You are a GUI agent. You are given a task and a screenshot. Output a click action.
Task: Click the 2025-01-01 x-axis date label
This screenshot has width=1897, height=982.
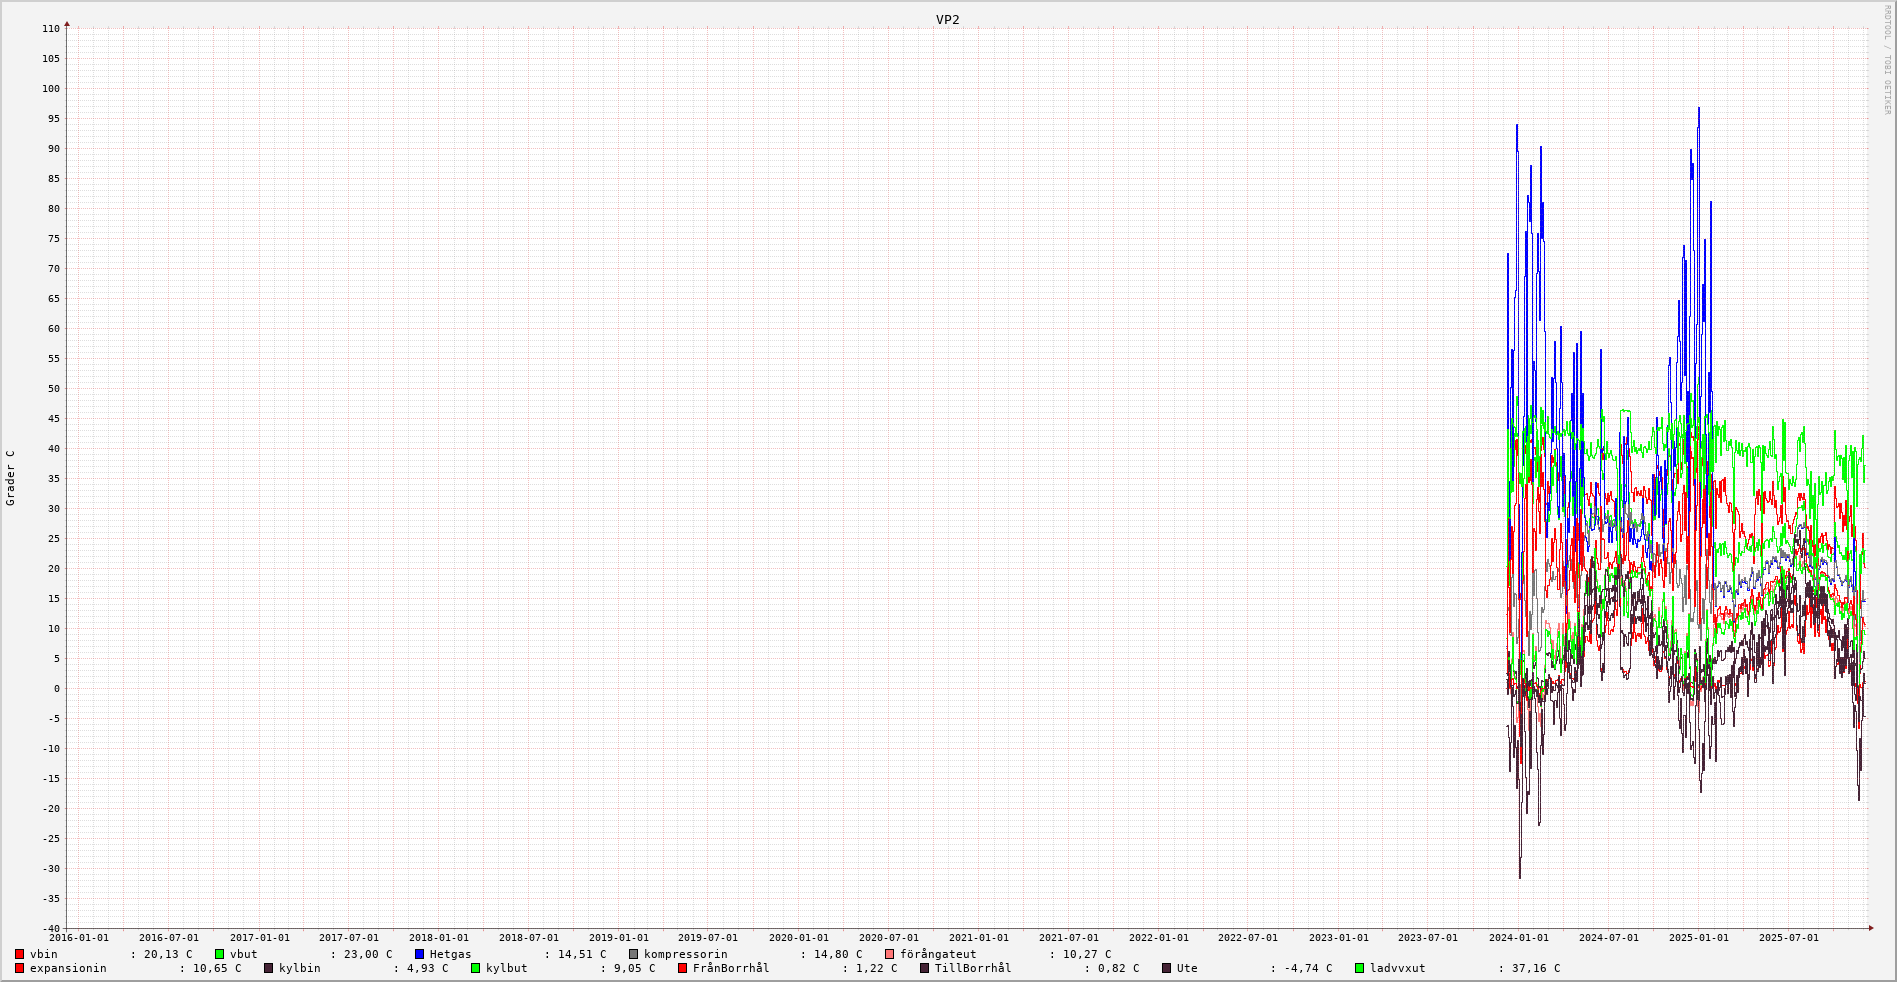(x=1698, y=938)
